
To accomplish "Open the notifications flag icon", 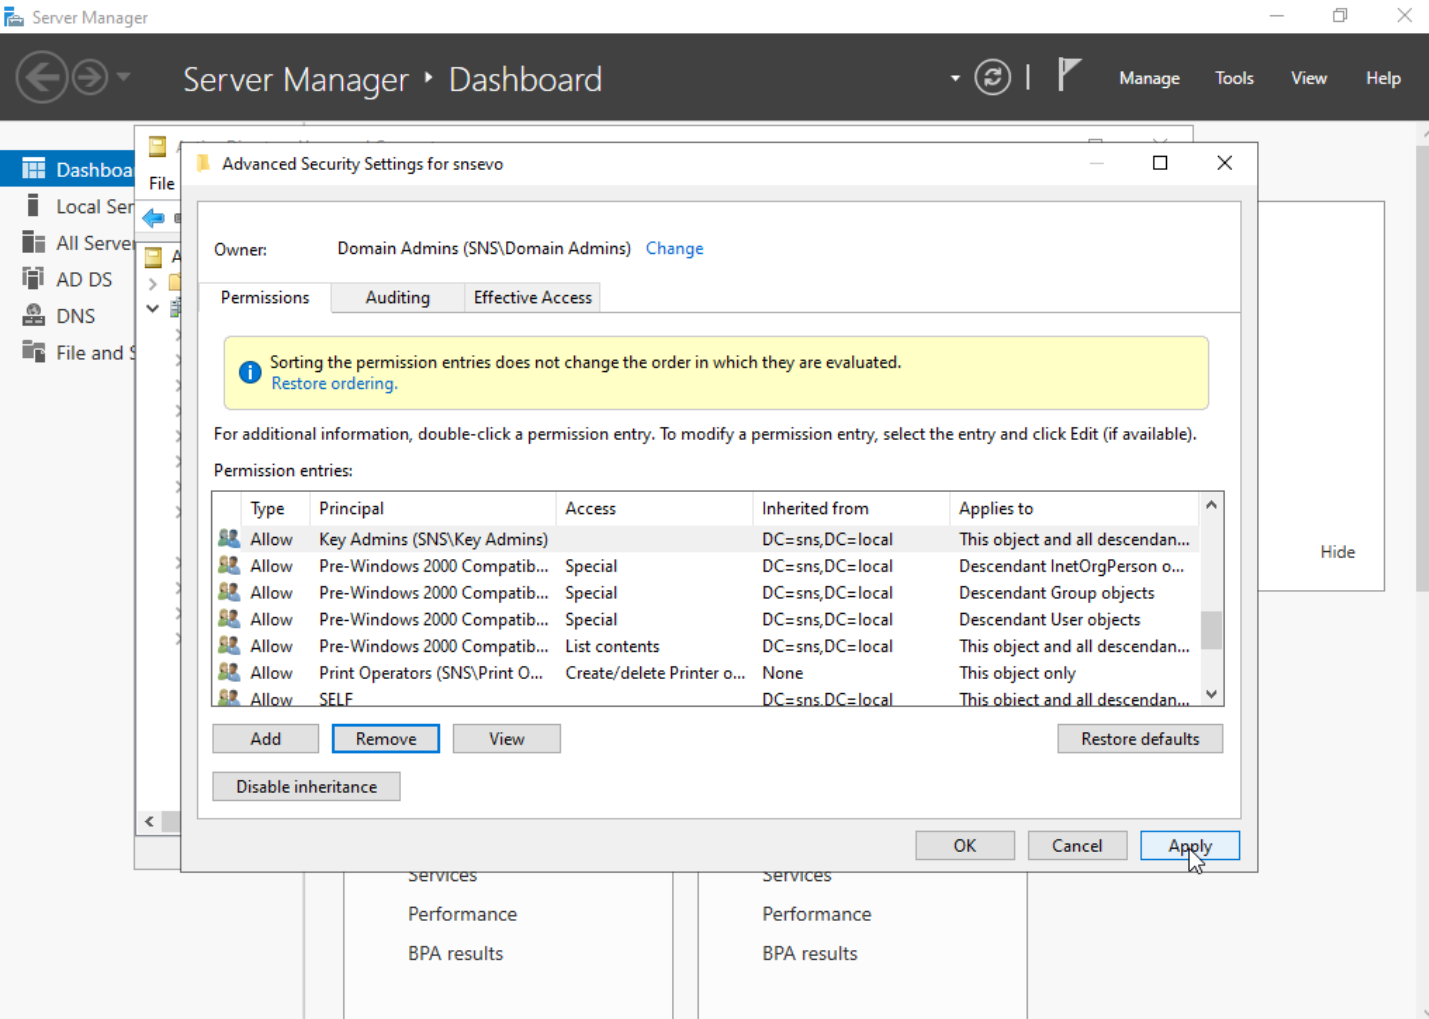I will click(x=1069, y=75).
